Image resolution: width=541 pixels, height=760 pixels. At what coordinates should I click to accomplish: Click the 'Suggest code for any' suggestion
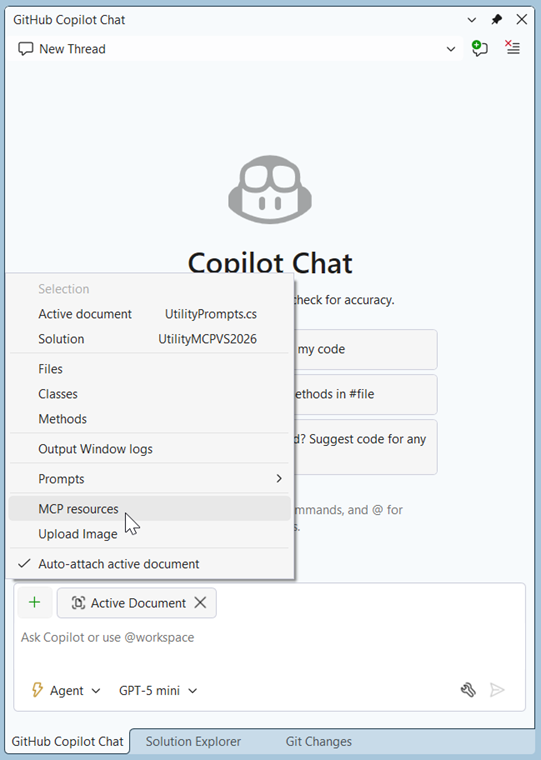(x=366, y=447)
